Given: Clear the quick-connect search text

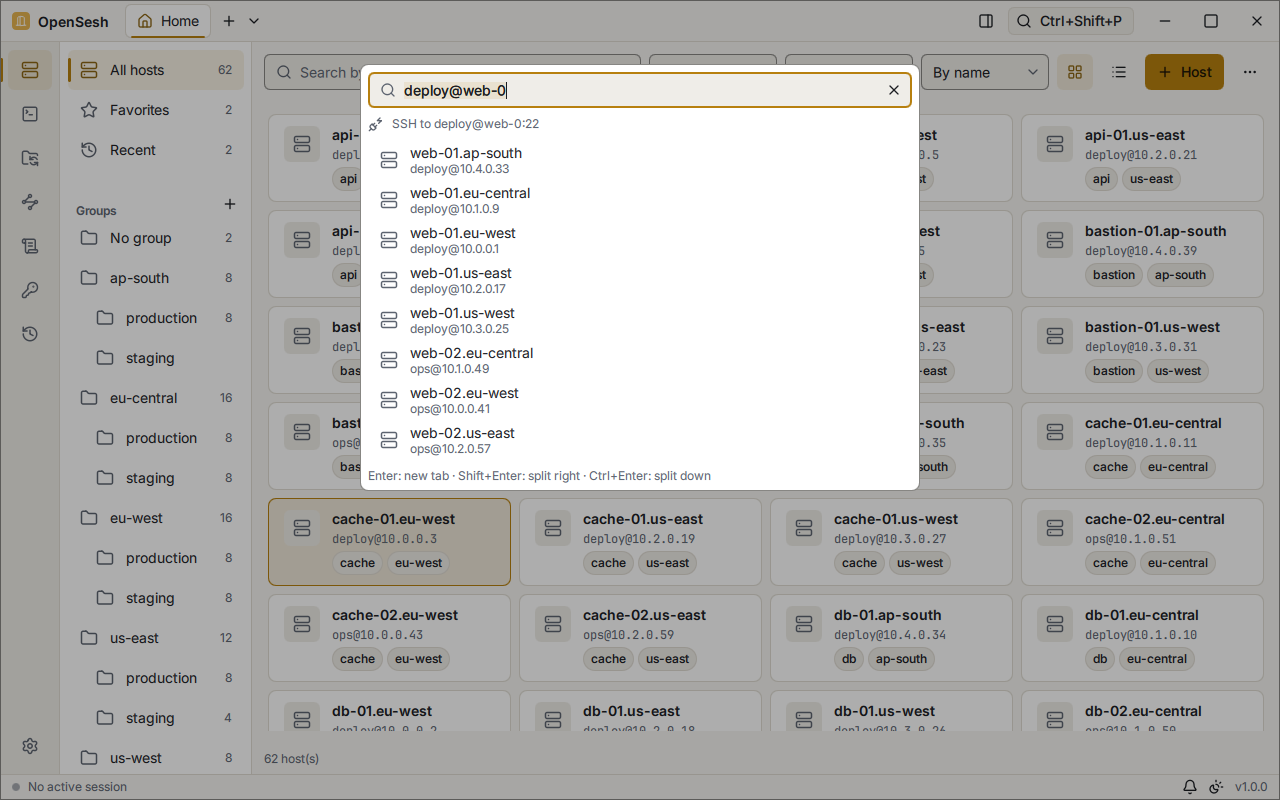Looking at the screenshot, I should (x=894, y=90).
